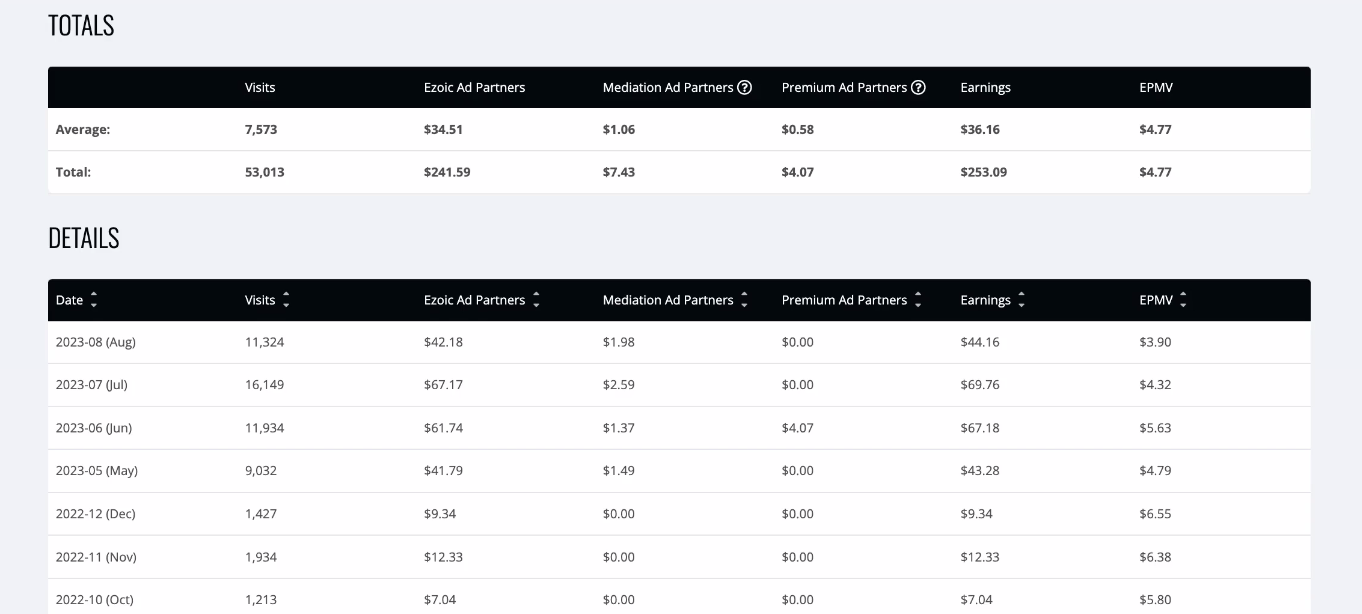Viewport: 1362px width, 614px height.
Task: Click the Earnings column header in Details
Action: pos(985,300)
